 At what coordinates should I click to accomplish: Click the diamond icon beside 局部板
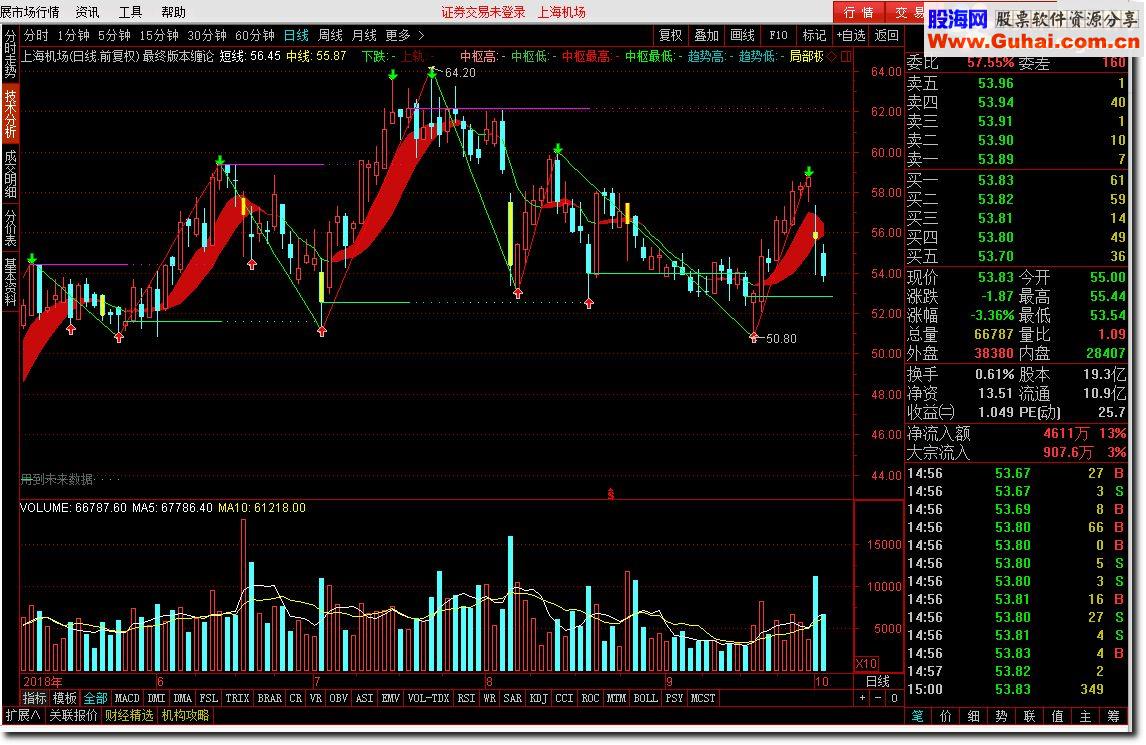click(x=832, y=56)
